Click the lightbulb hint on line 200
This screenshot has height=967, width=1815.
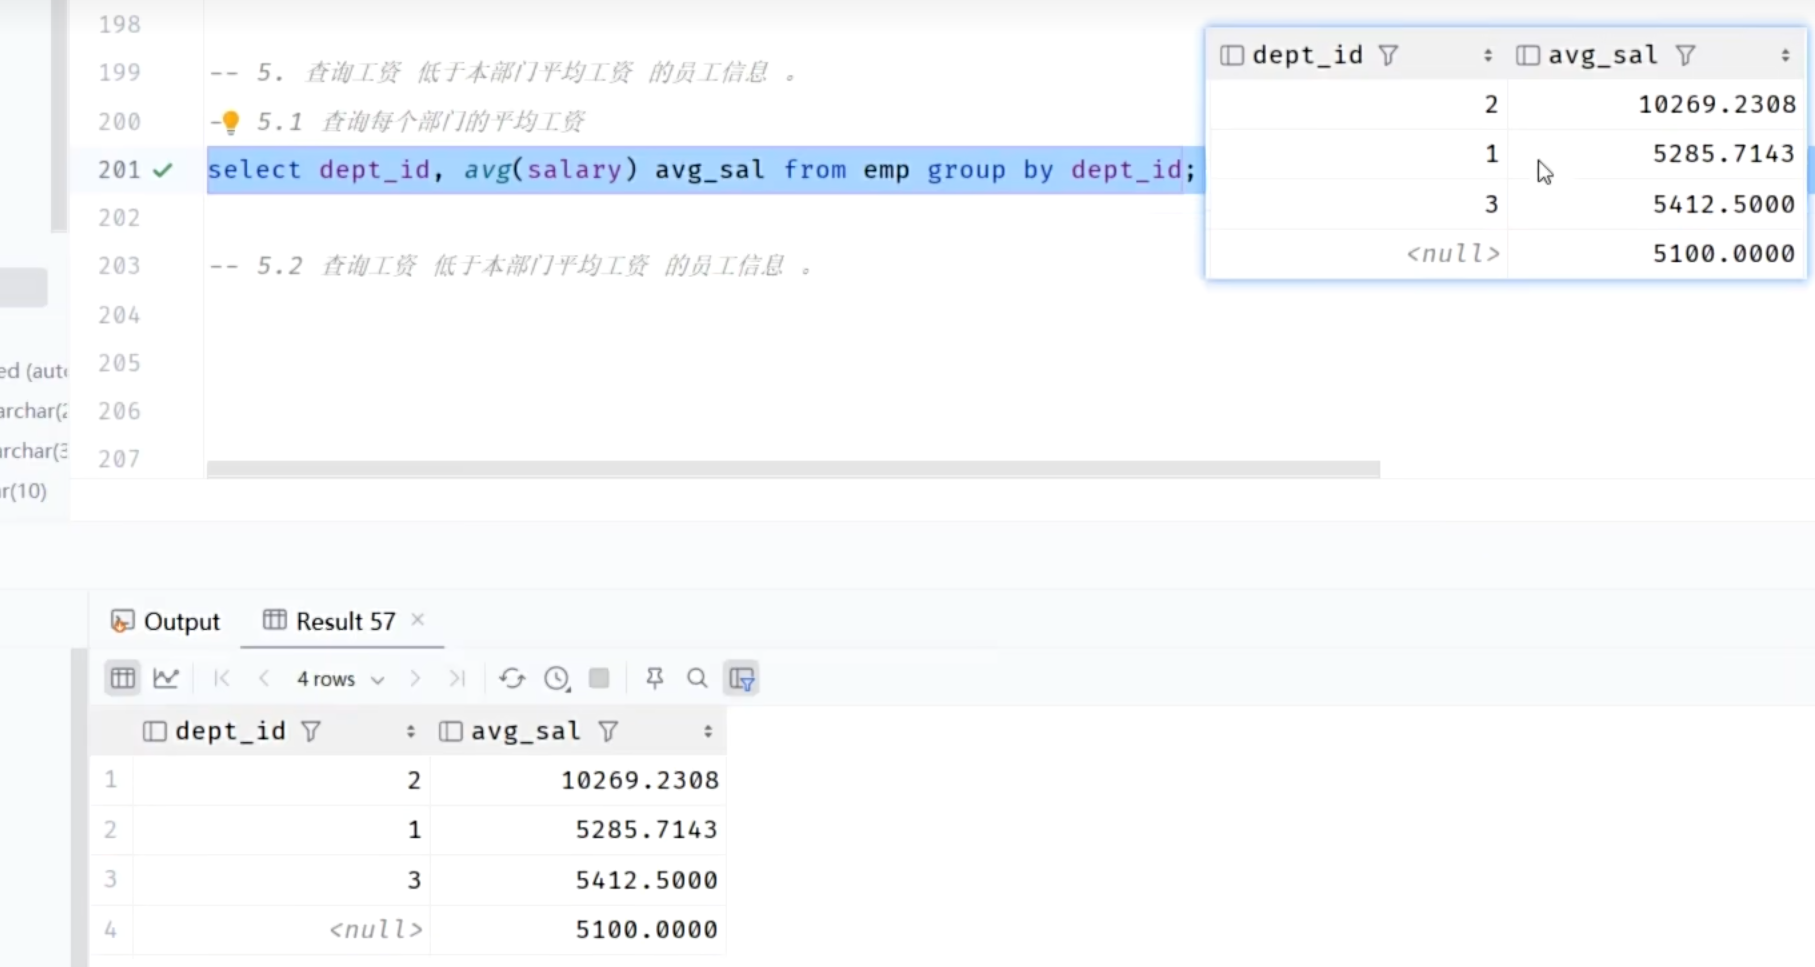tap(231, 122)
